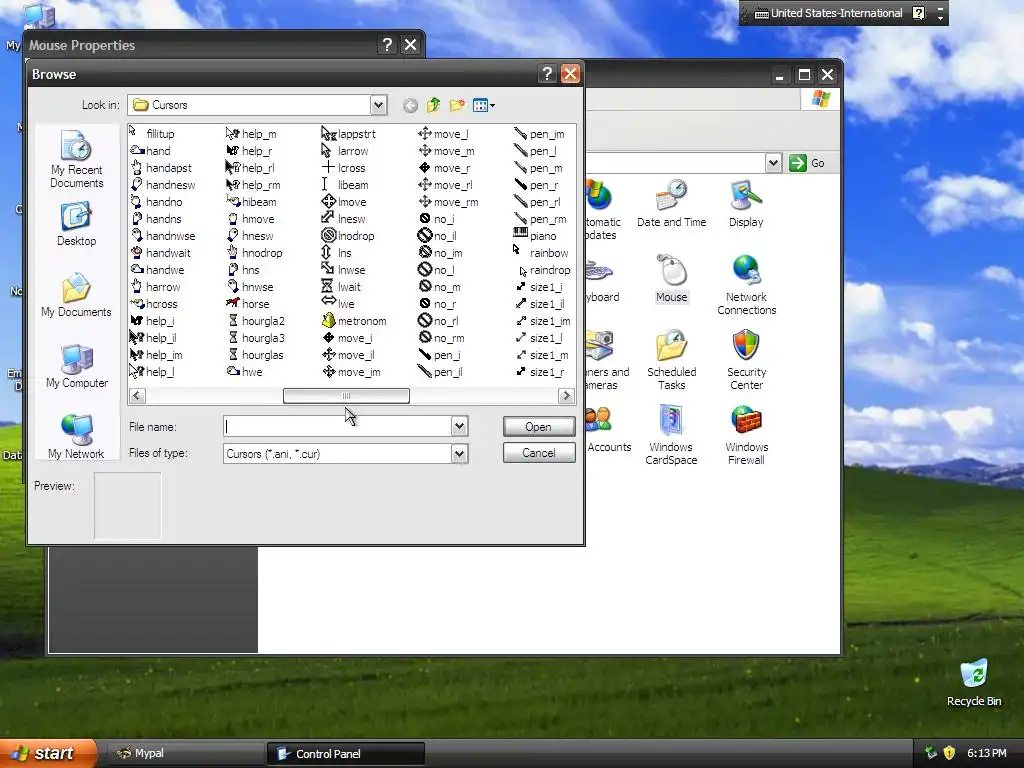Image resolution: width=1024 pixels, height=768 pixels.
Task: Open the Mouse Control Panel item
Action: pyautogui.click(x=671, y=279)
